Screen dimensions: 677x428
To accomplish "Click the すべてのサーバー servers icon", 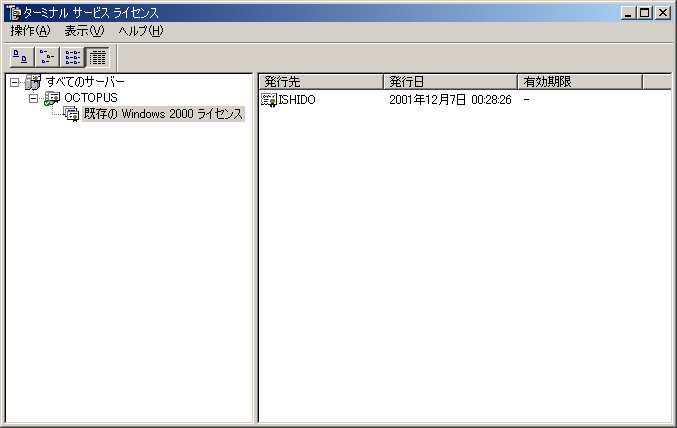I will point(33,82).
